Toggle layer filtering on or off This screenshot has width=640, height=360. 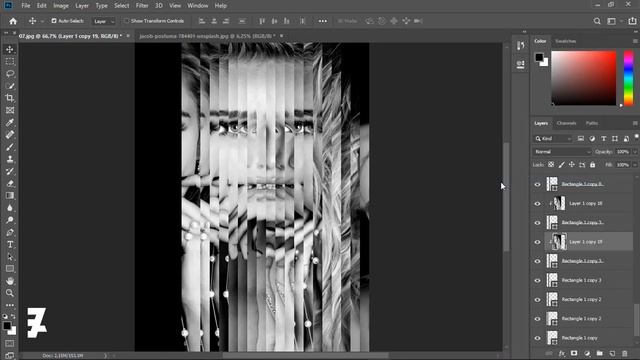(x=636, y=137)
